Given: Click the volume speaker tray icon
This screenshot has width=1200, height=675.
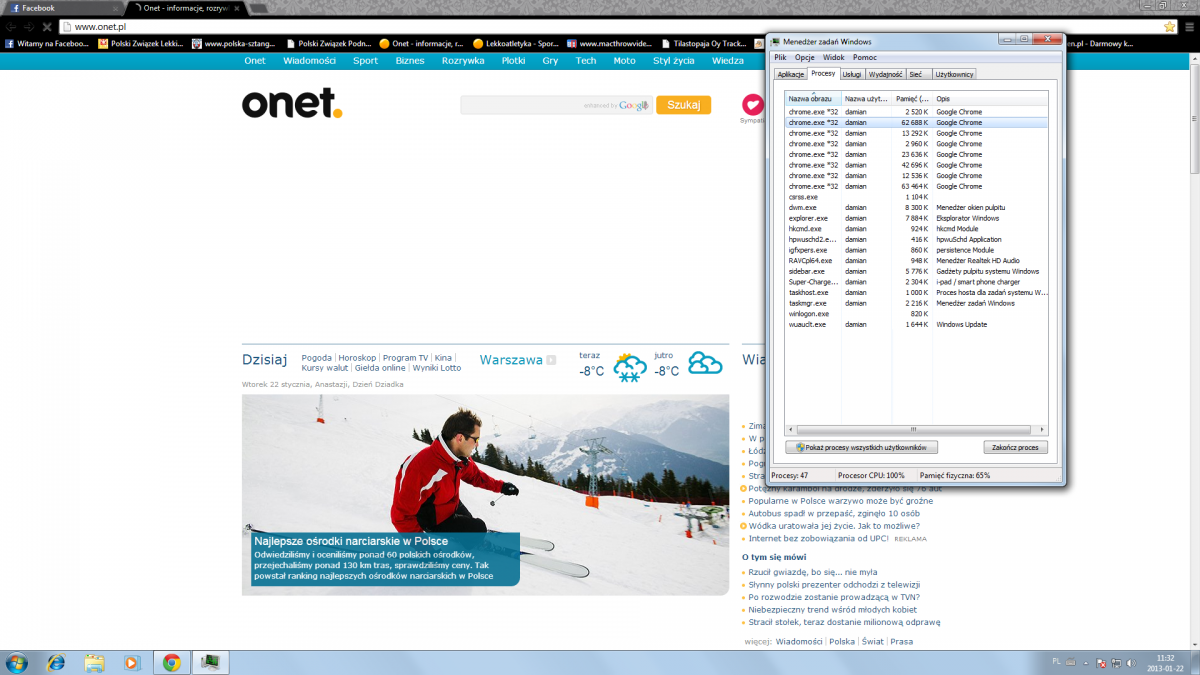Looking at the screenshot, I should (x=1131, y=662).
